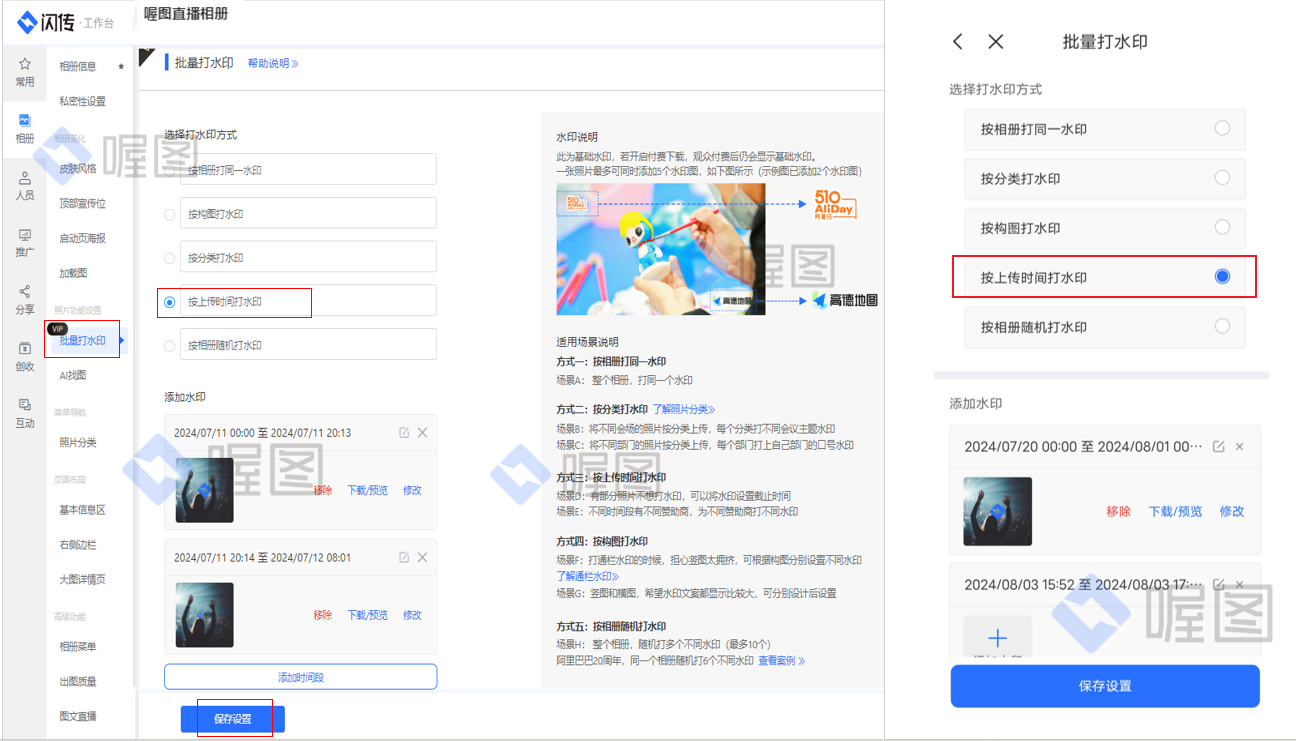Image resolution: width=1296 pixels, height=741 pixels.
Task: Edit time range of 2024/07/11 00:00 watermark card
Action: [x=404, y=433]
